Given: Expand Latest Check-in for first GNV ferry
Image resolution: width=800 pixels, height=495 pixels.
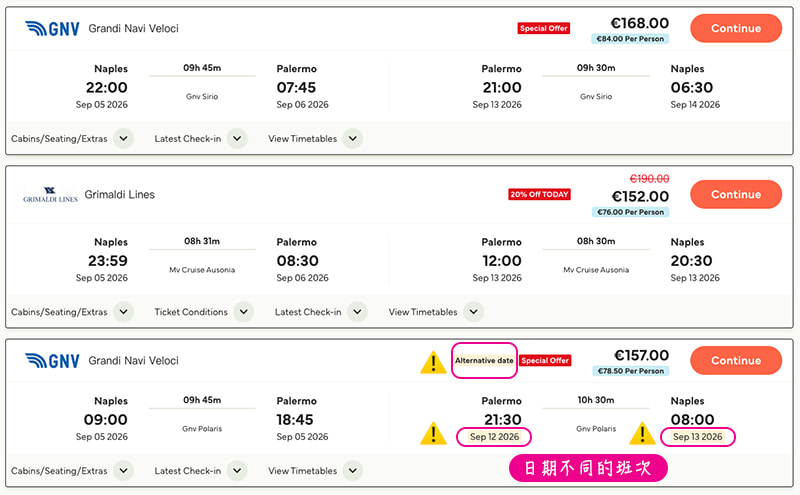Looking at the screenshot, I should [237, 139].
